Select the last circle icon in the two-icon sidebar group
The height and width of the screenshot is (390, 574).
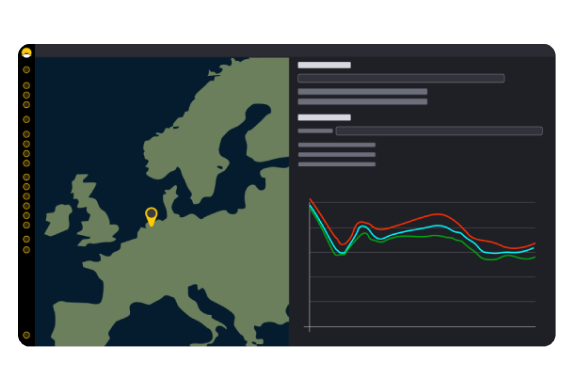click(x=26, y=250)
